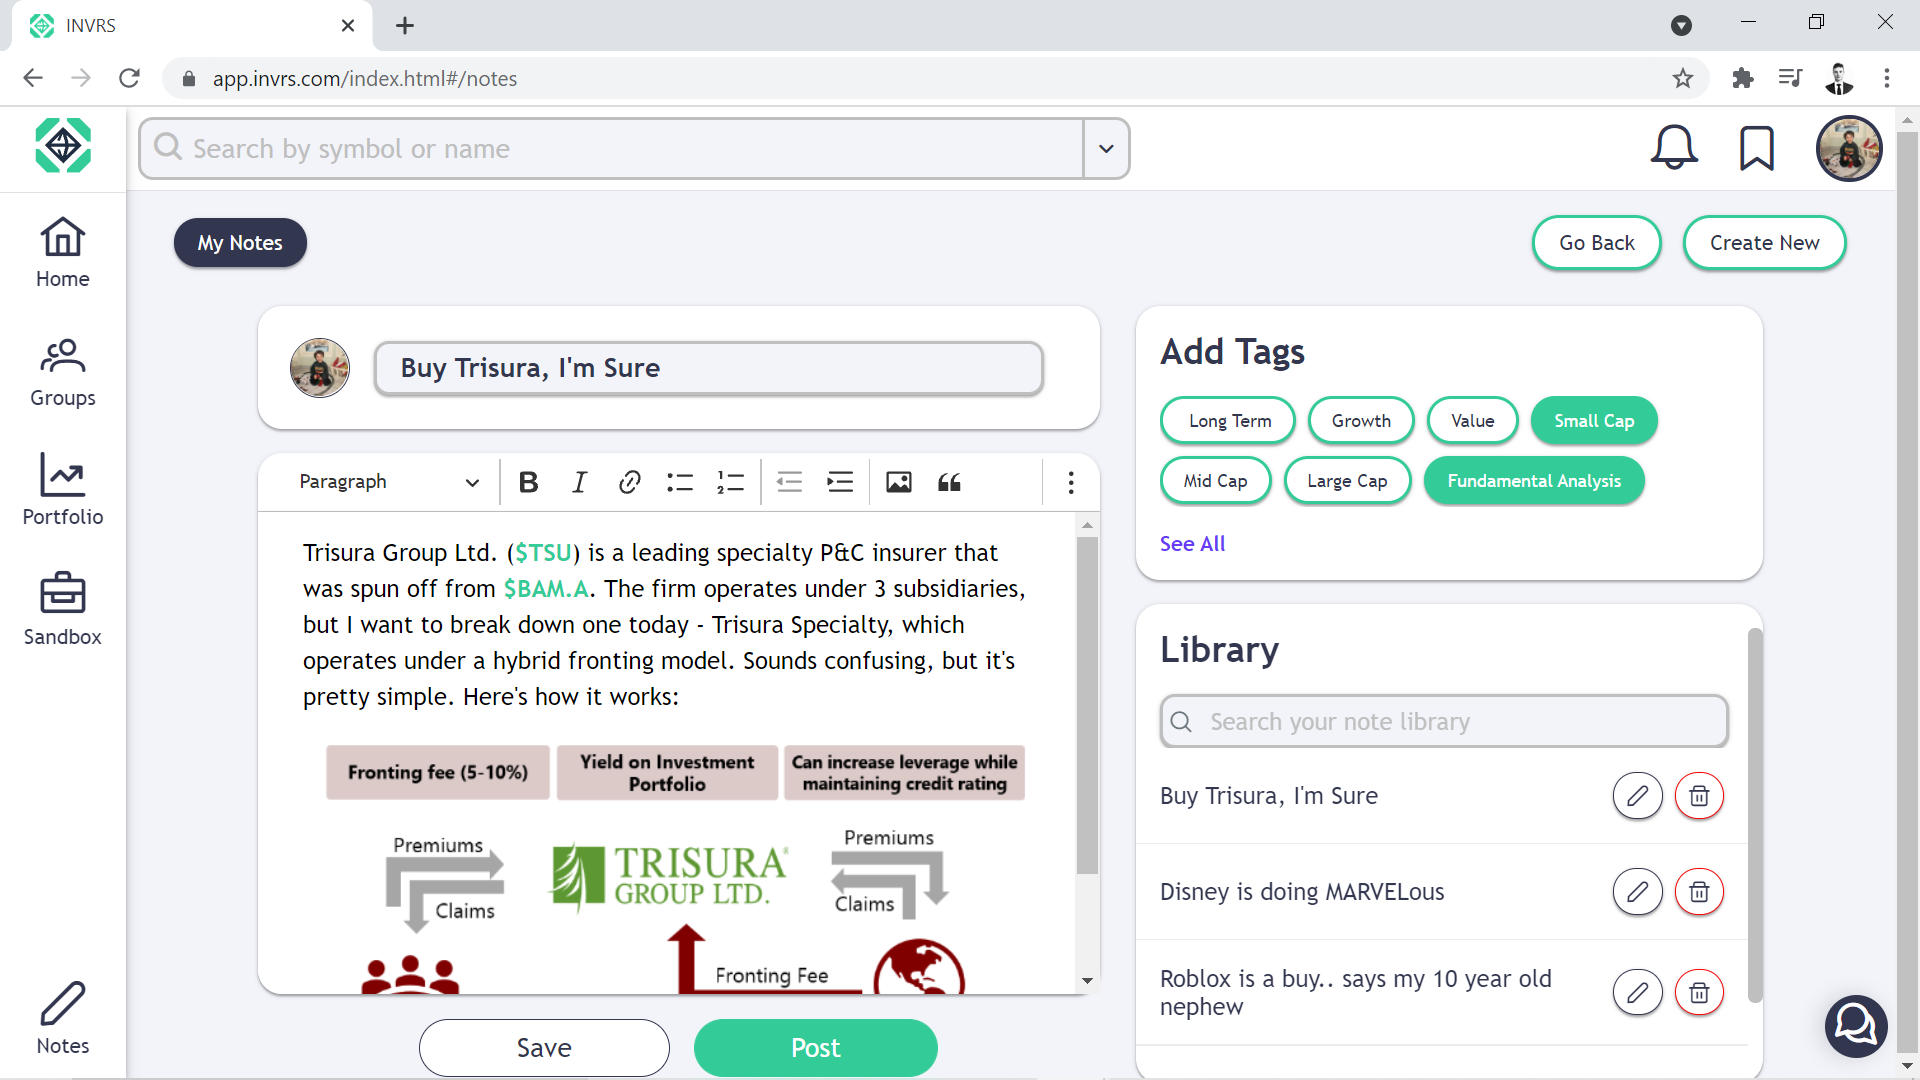The height and width of the screenshot is (1080, 1920).
Task: Deselect the Fundamental Analysis tag
Action: [x=1534, y=481]
